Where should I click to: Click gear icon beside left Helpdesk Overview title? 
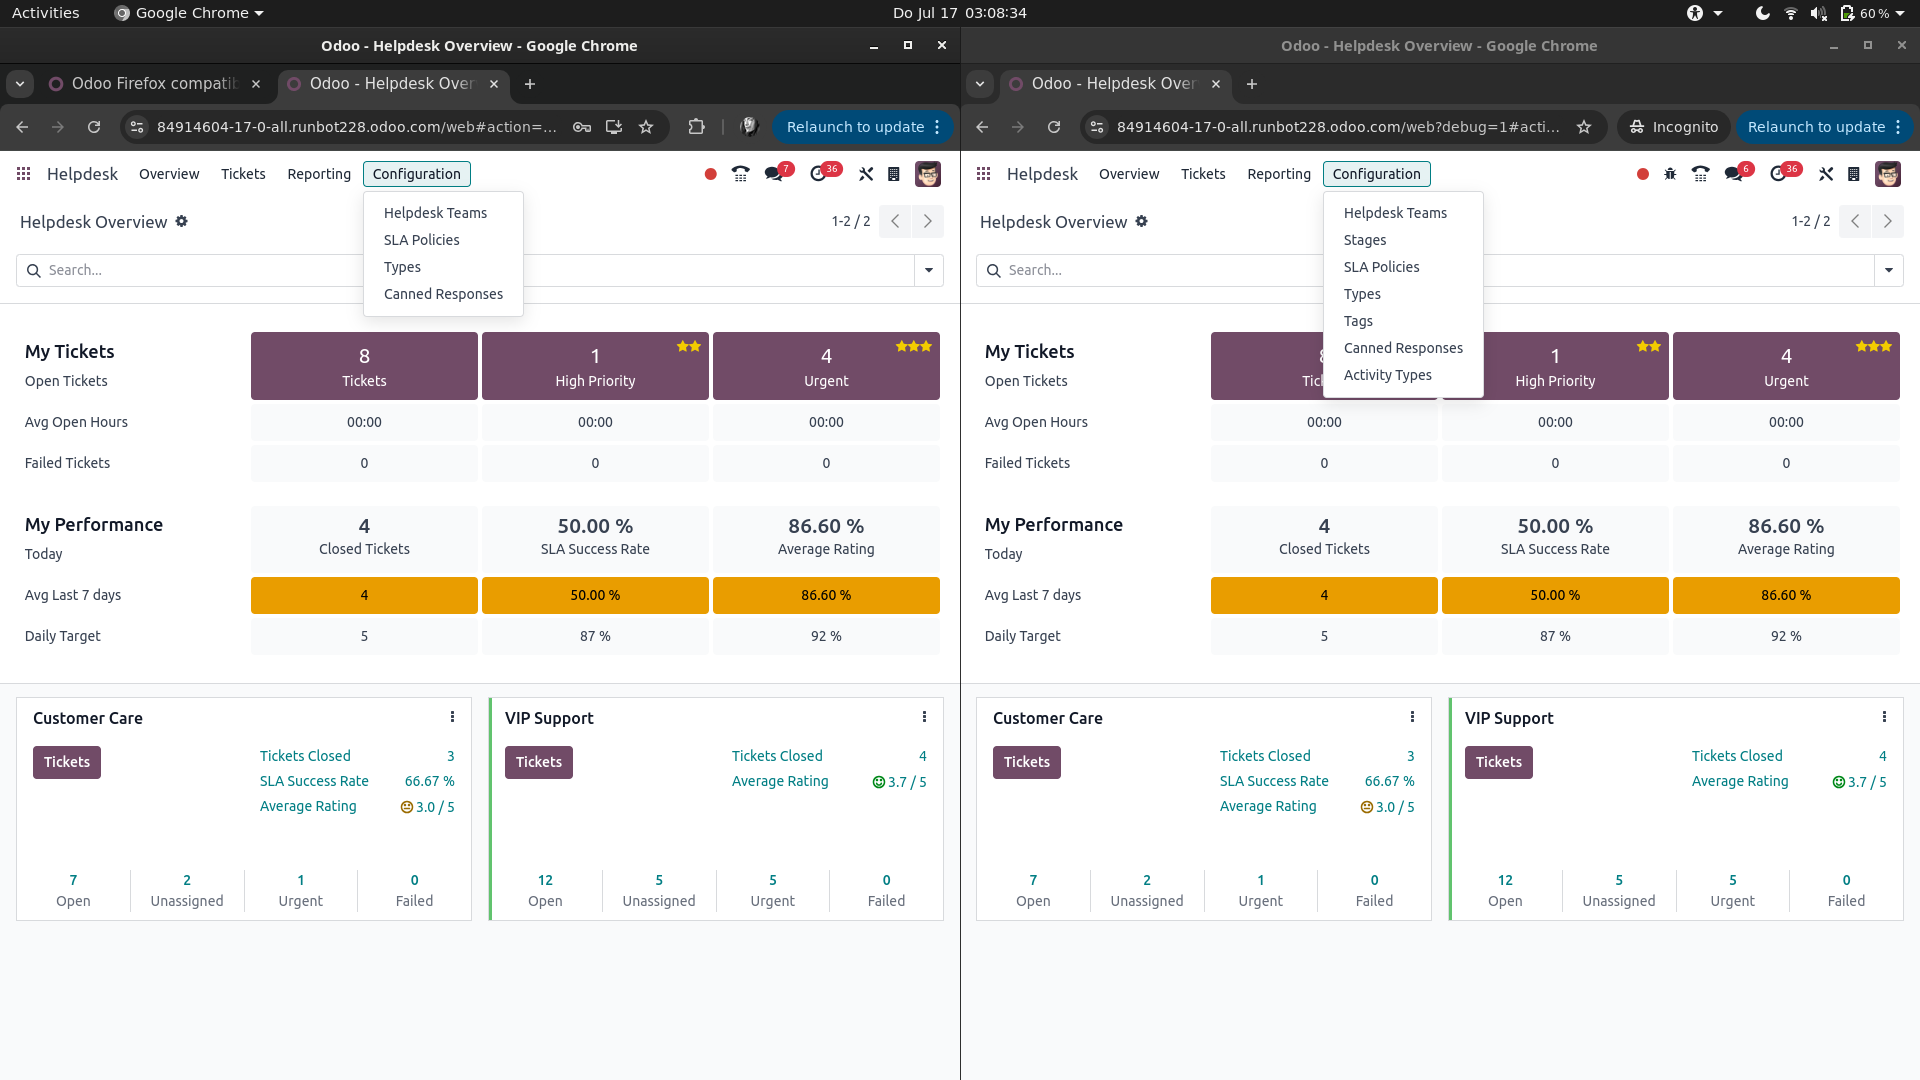pos(182,221)
